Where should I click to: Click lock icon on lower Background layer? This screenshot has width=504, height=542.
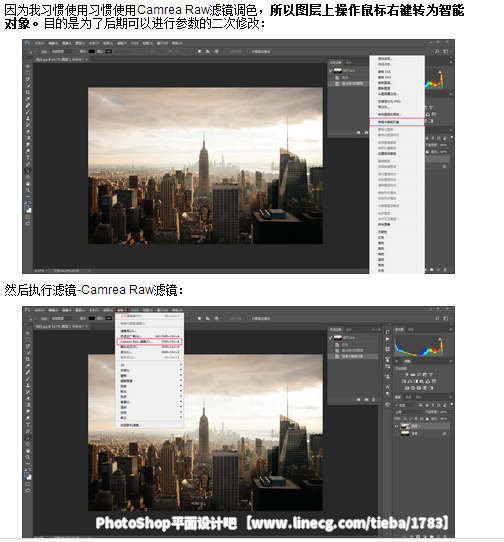click(444, 433)
